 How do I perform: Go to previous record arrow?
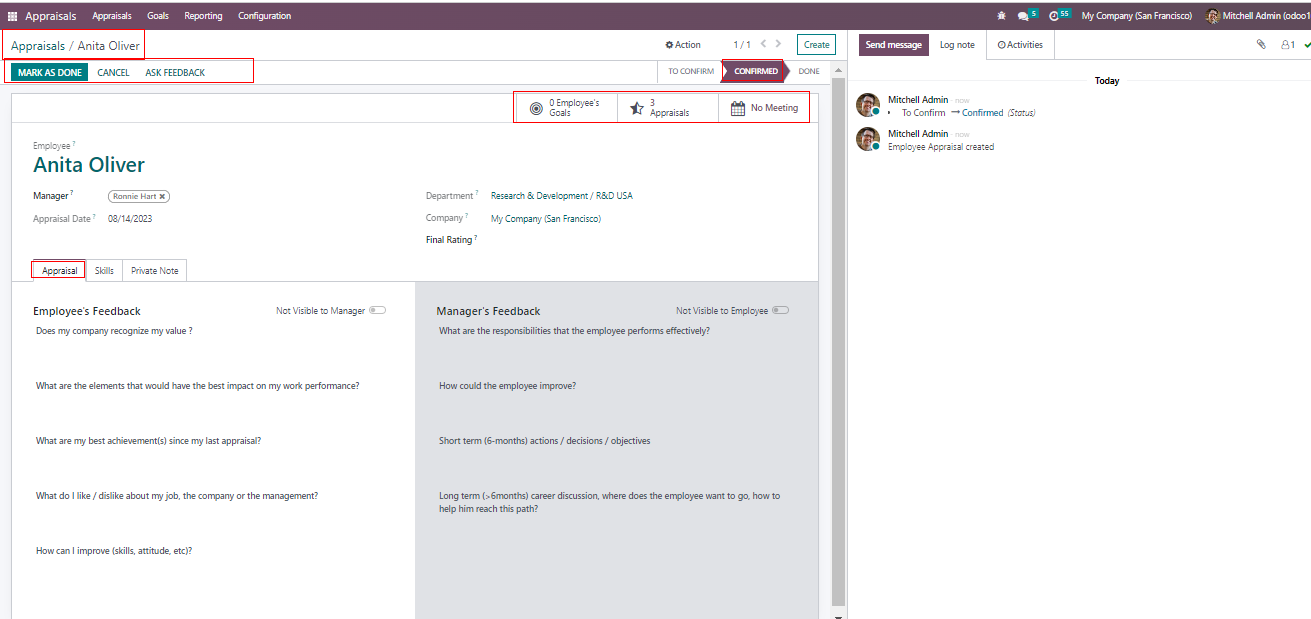(x=764, y=44)
